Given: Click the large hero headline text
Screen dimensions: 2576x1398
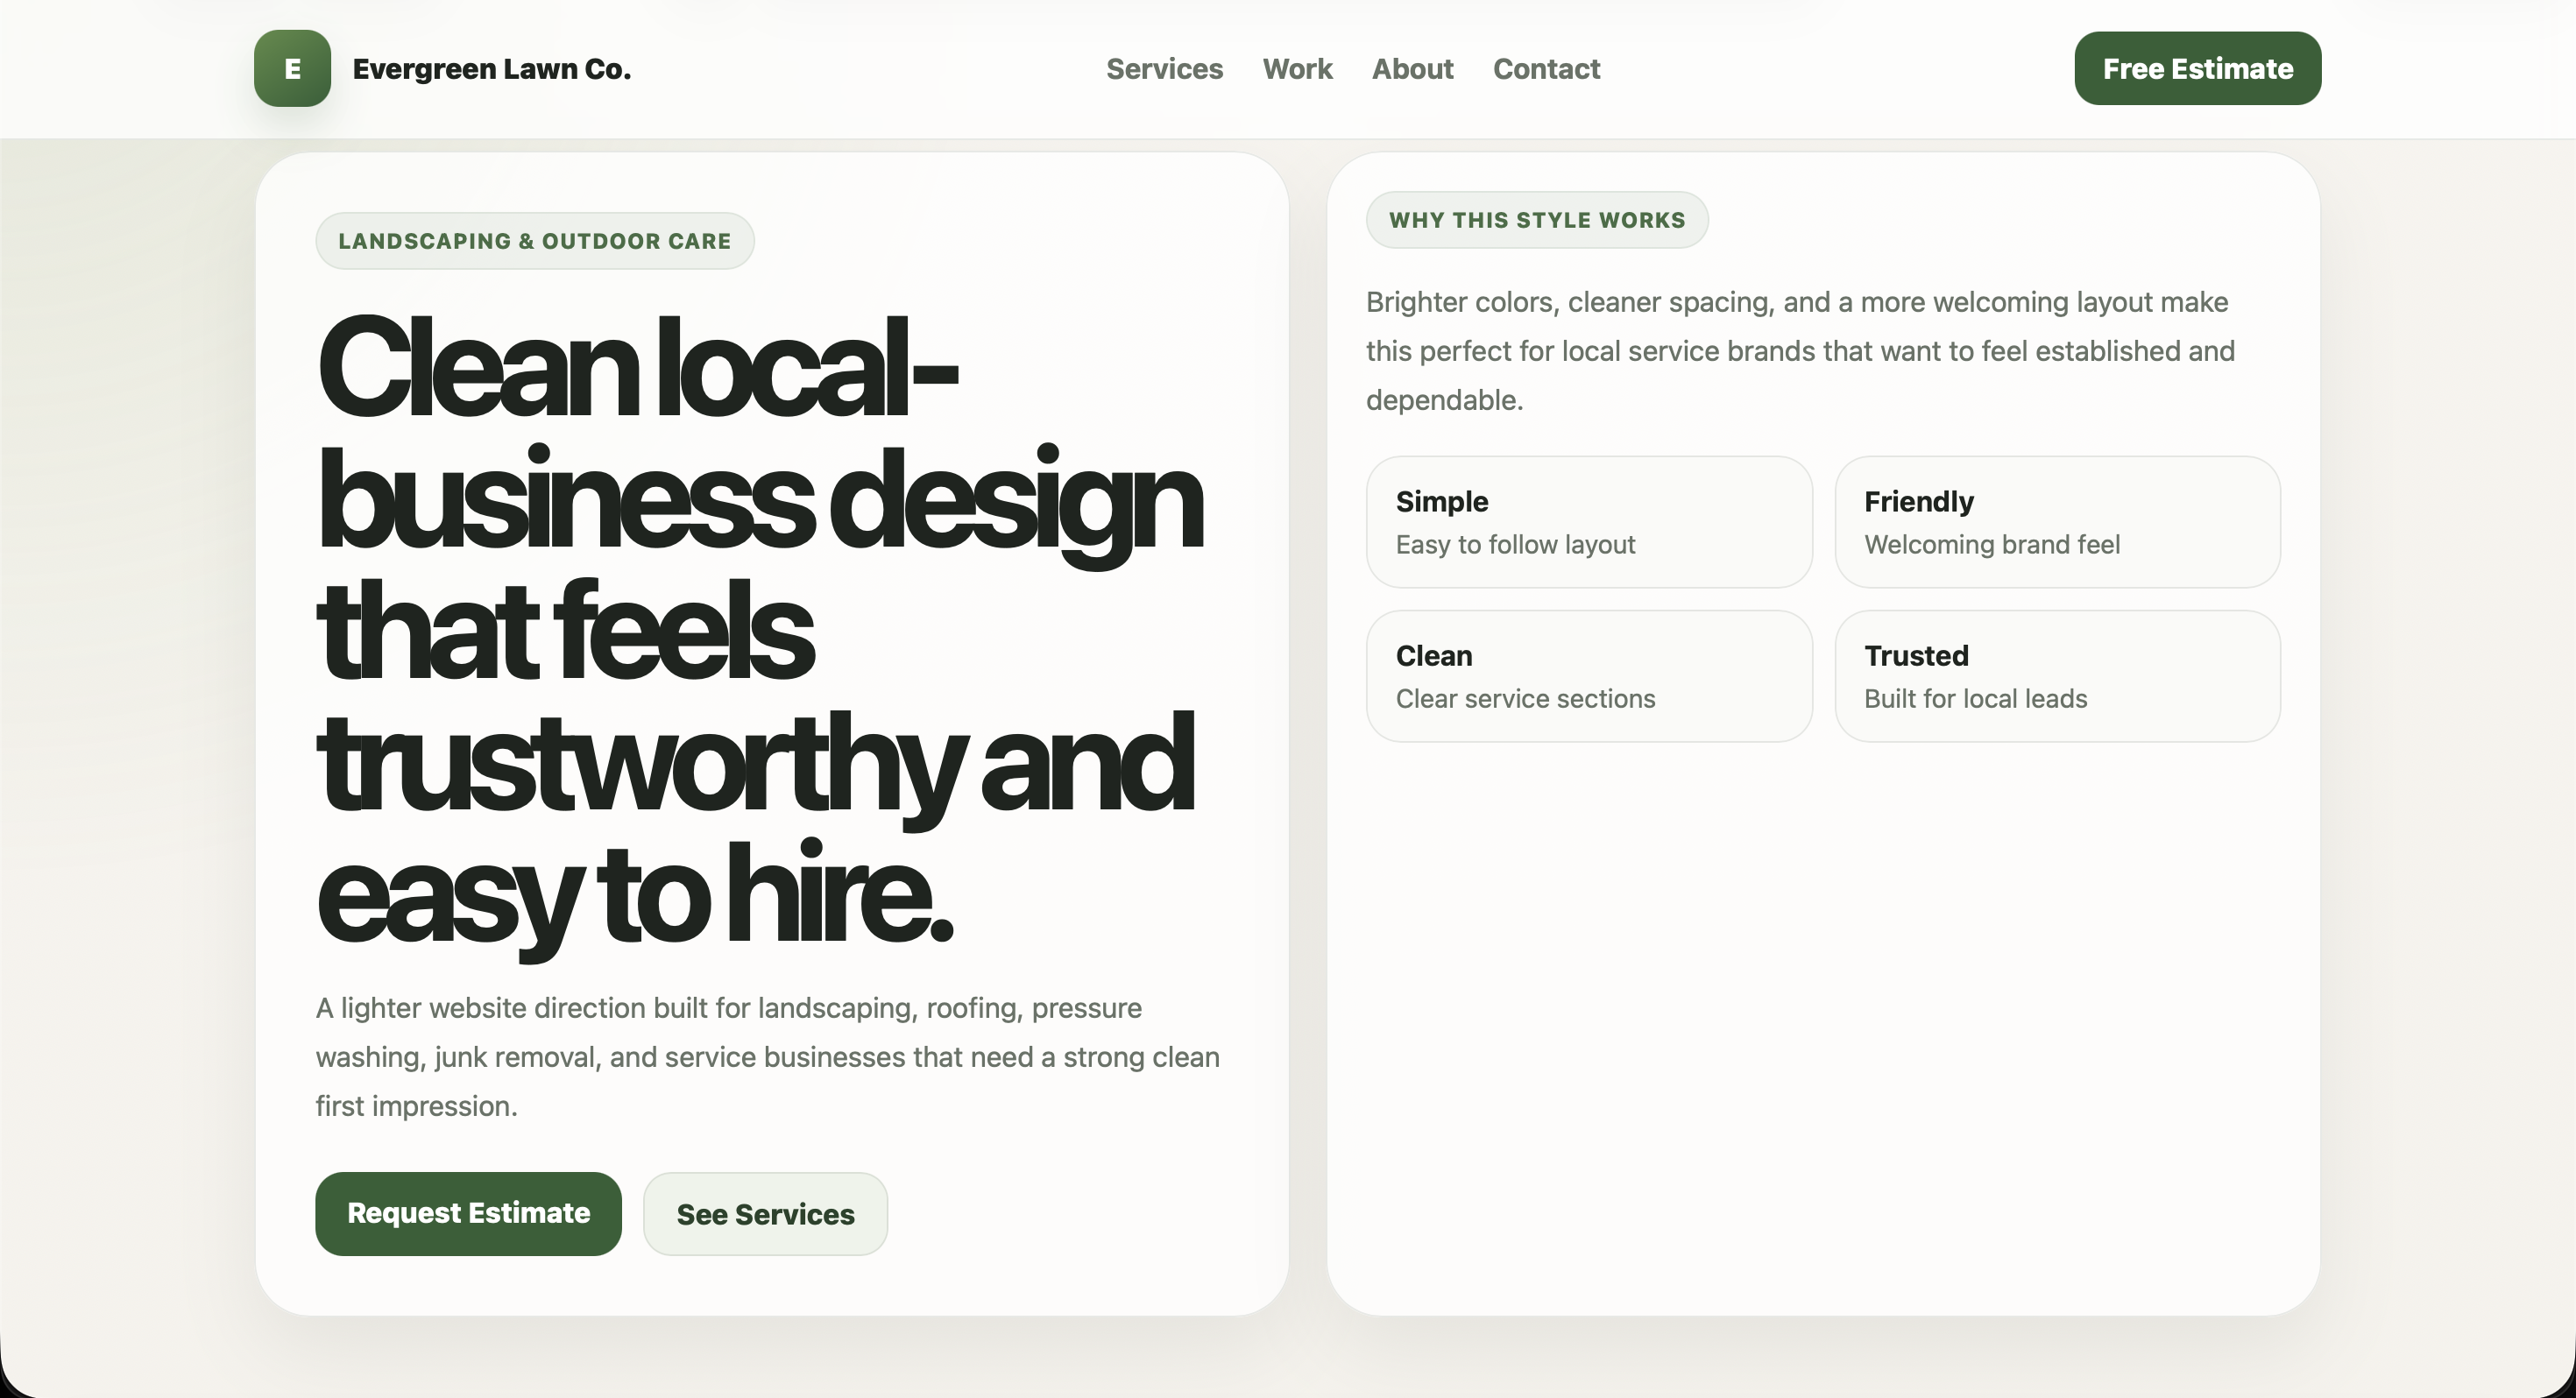Looking at the screenshot, I should (760, 630).
